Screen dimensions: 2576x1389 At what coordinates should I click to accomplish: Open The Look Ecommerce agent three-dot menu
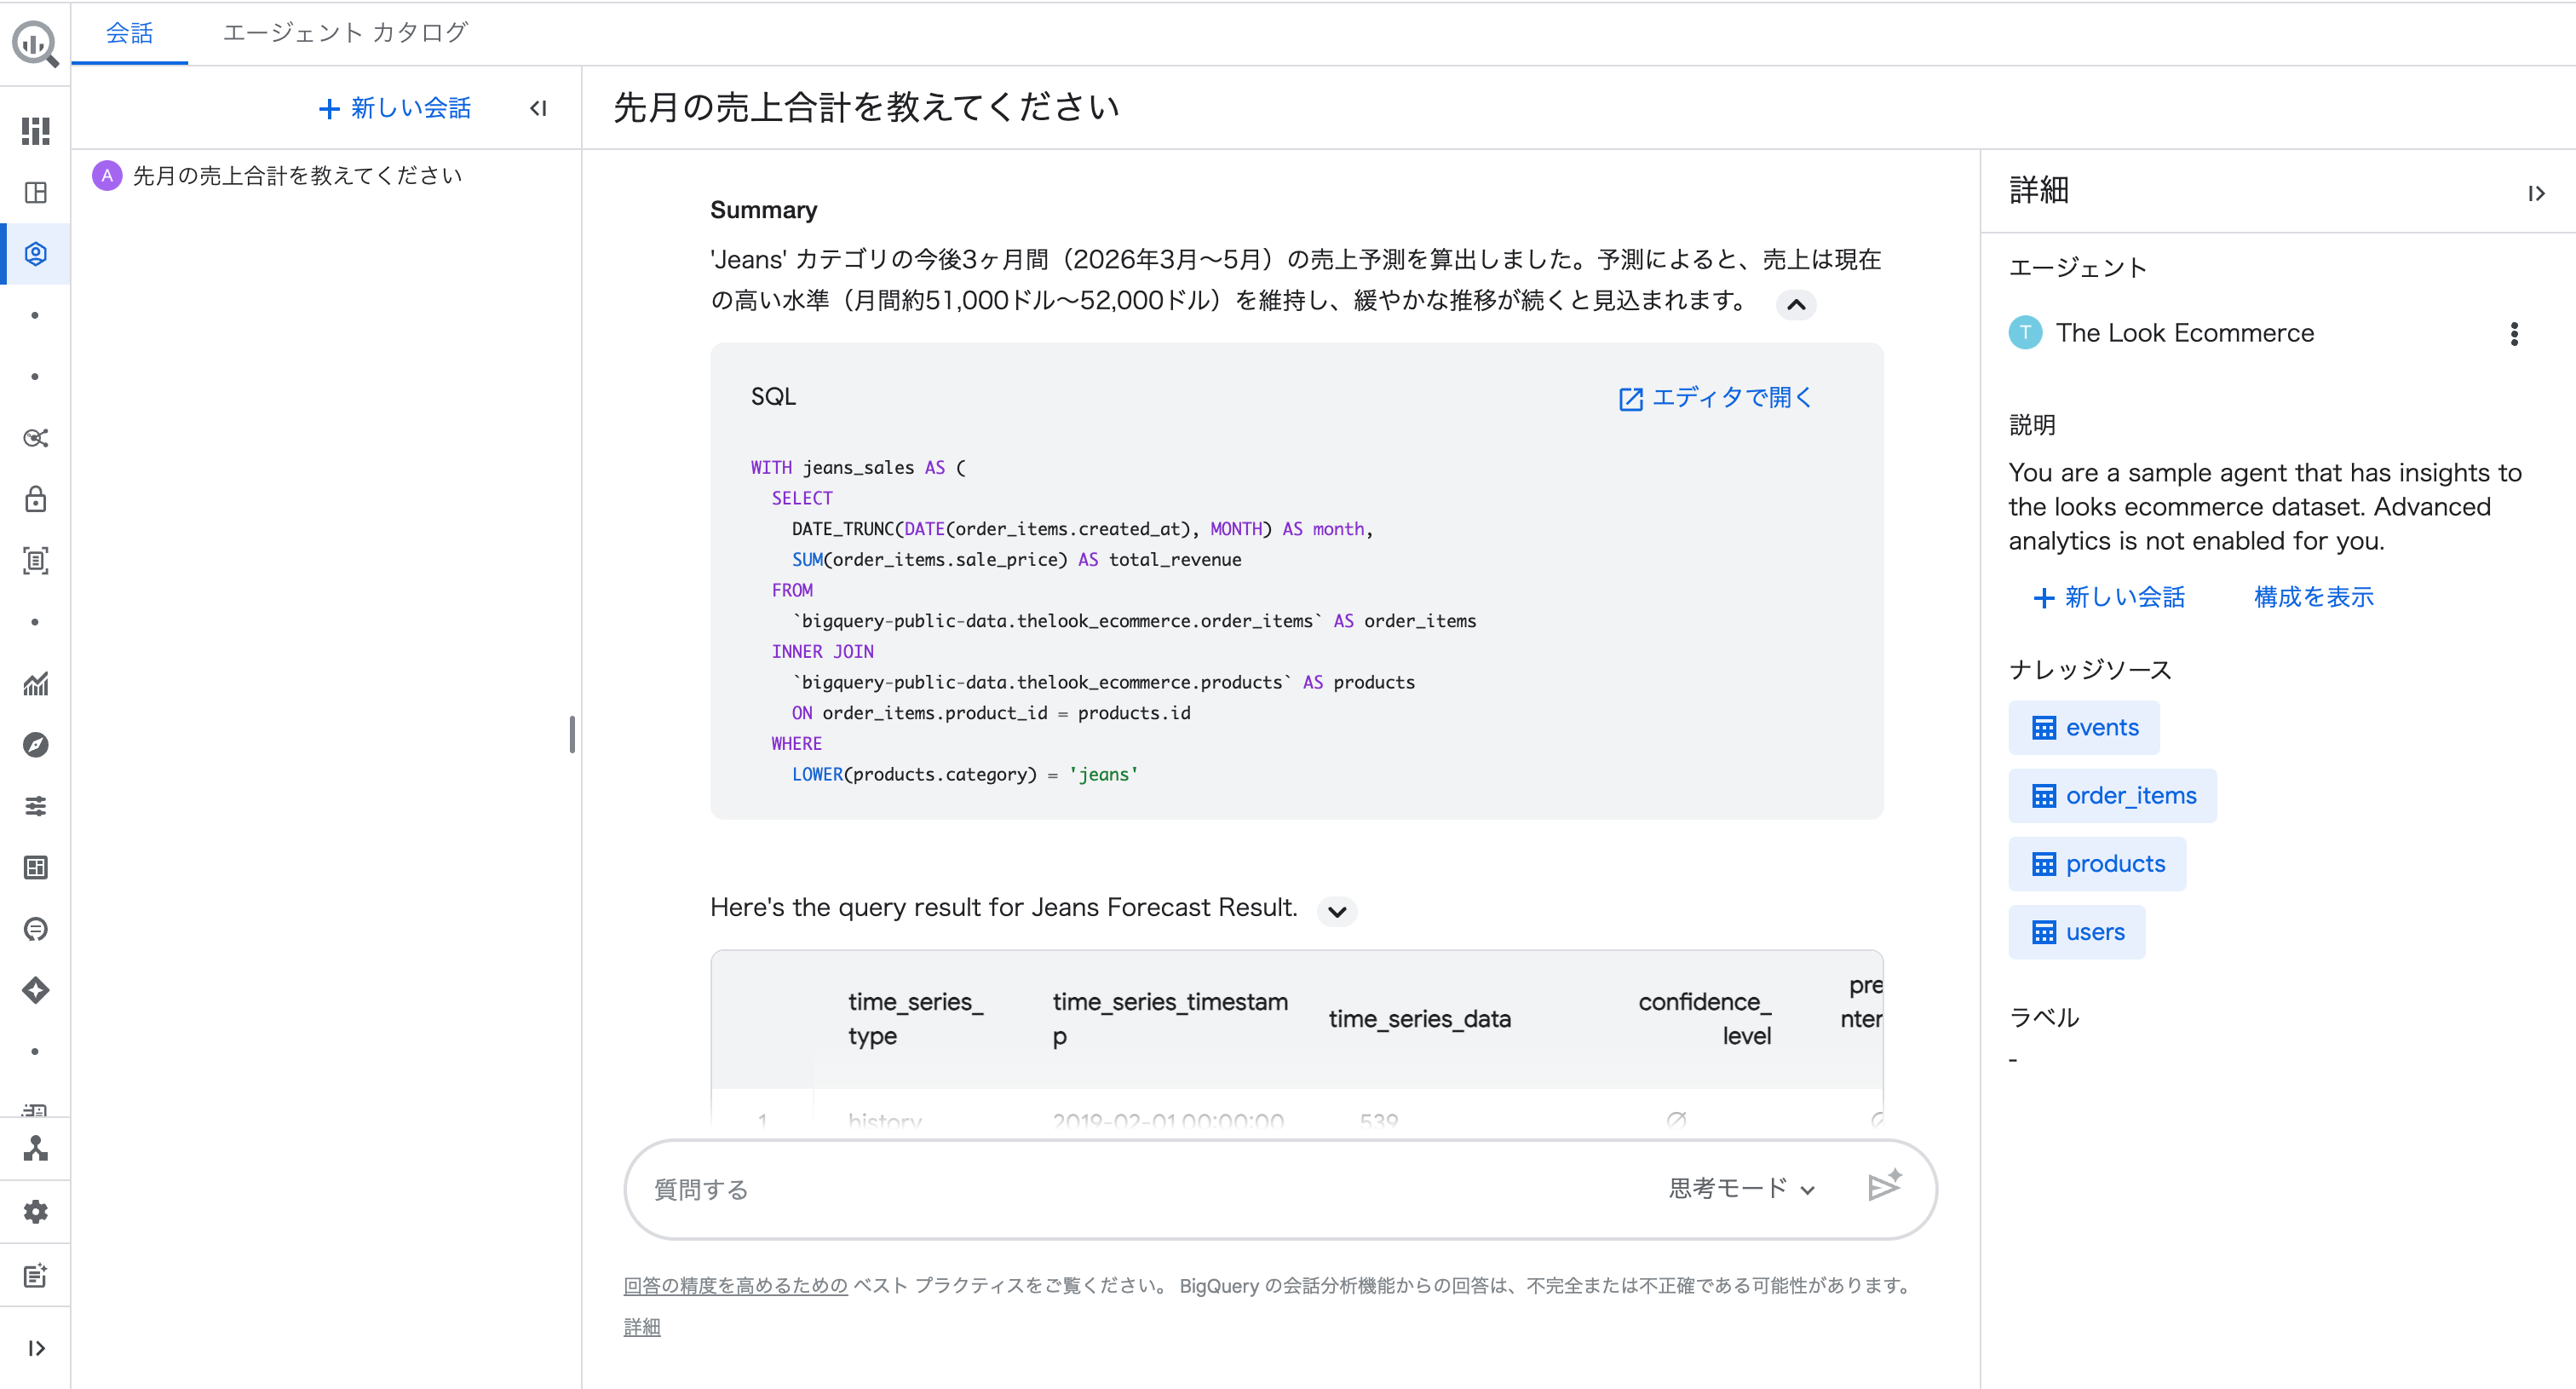[x=2514, y=334]
